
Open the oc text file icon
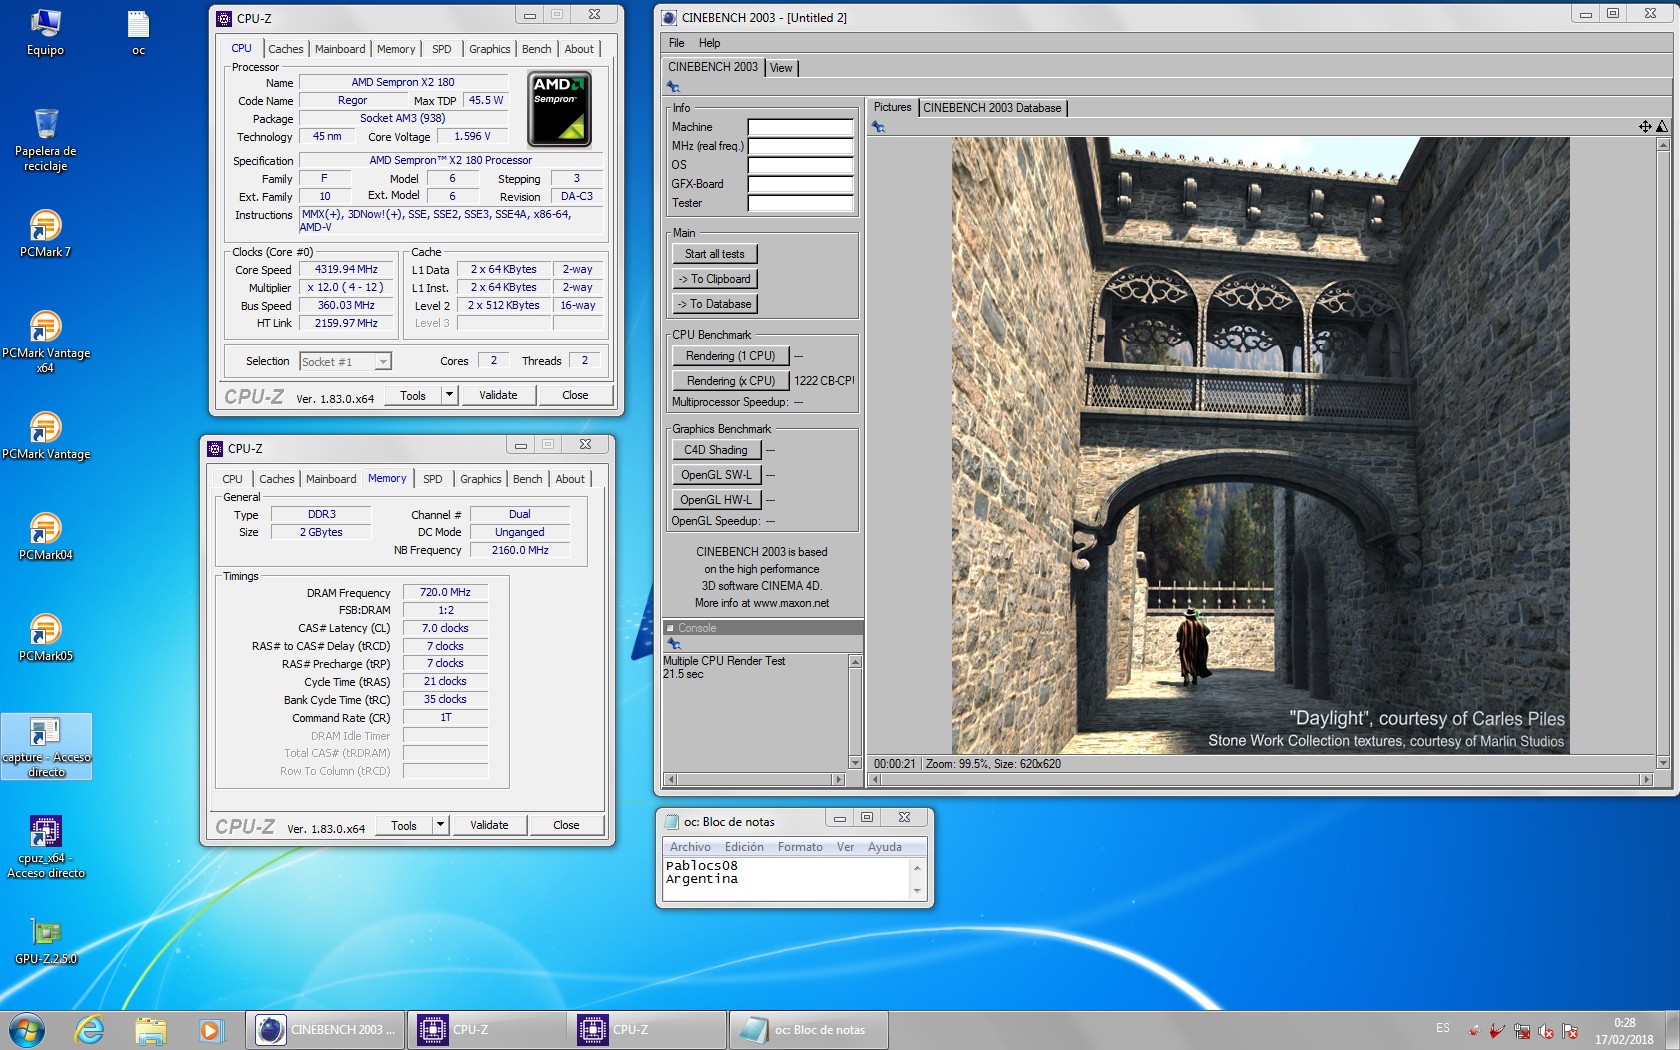(138, 32)
